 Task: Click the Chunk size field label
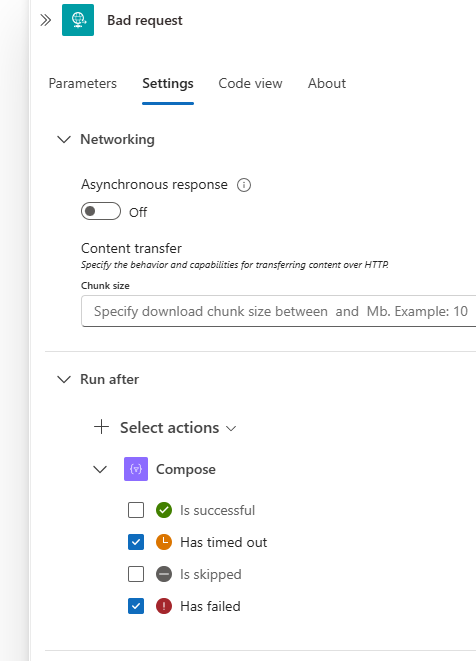105,285
